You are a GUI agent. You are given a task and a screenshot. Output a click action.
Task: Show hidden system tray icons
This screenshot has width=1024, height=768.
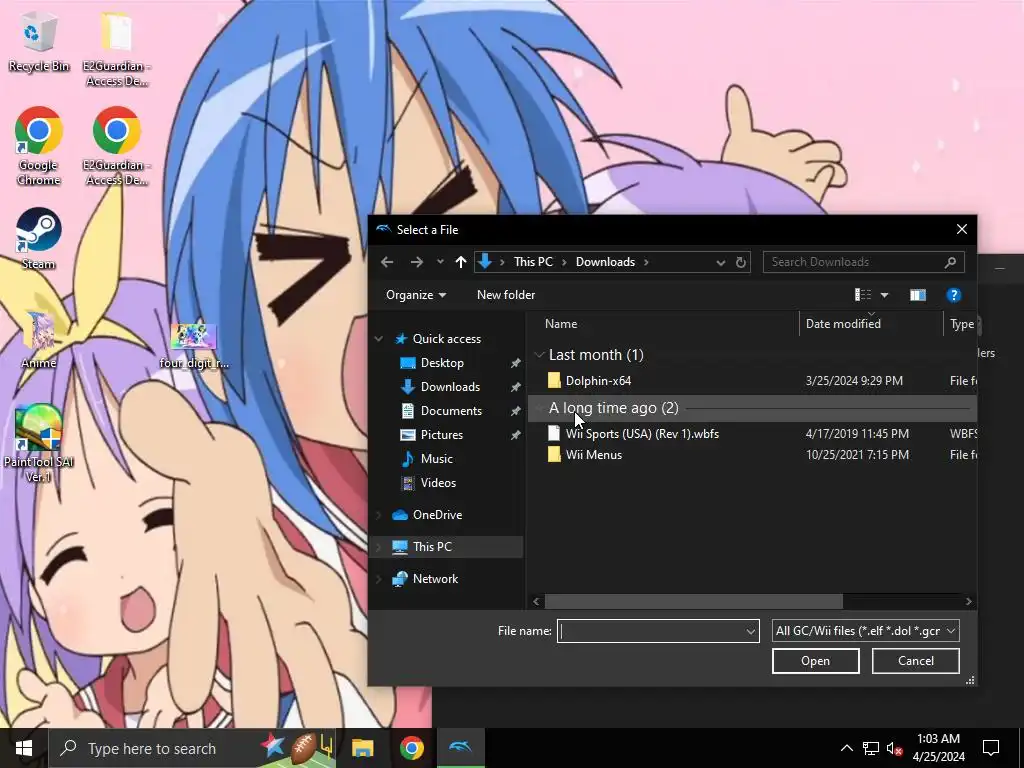click(846, 748)
